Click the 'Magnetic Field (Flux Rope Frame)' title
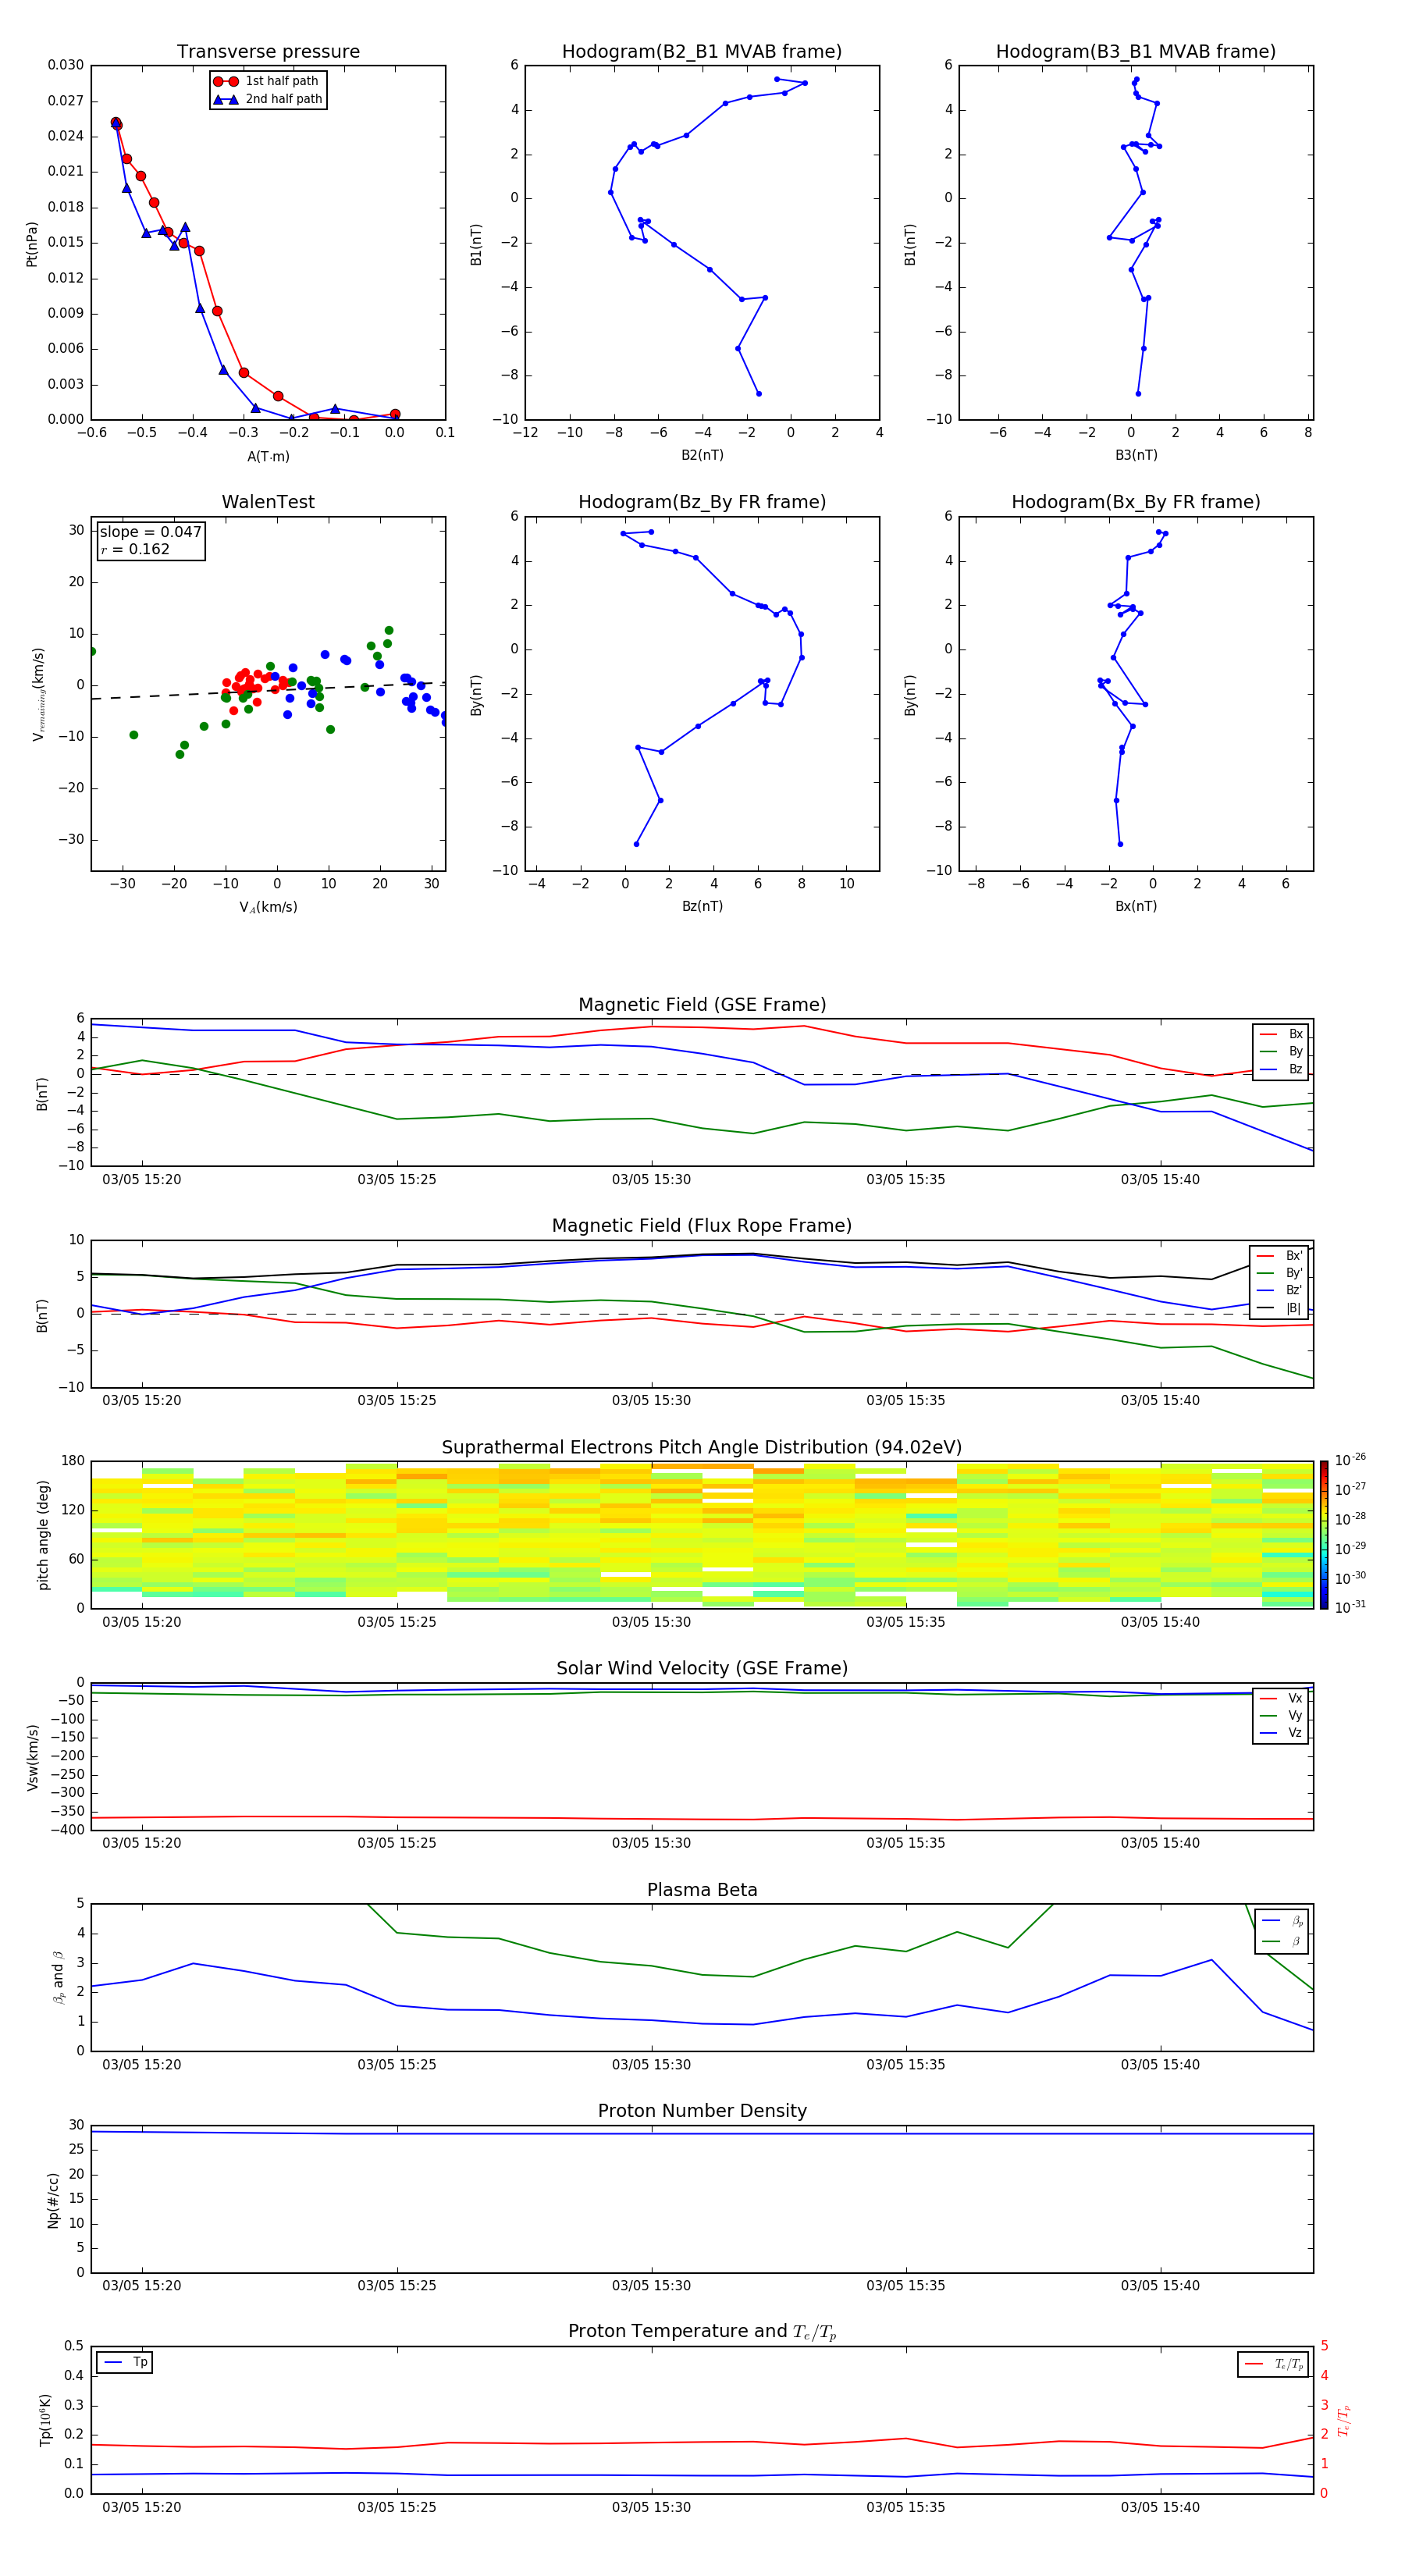The width and height of the screenshot is (1405, 2576). tap(702, 1226)
